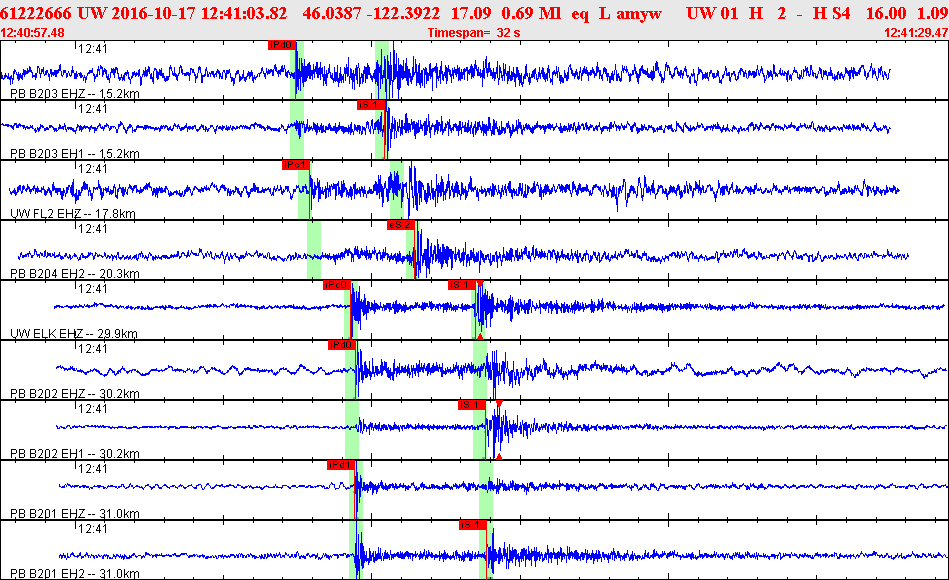Viewport: 949px width, 580px height.
Task: Click station label PB B202 EH1 -- 30.2km
Action: 75,453
